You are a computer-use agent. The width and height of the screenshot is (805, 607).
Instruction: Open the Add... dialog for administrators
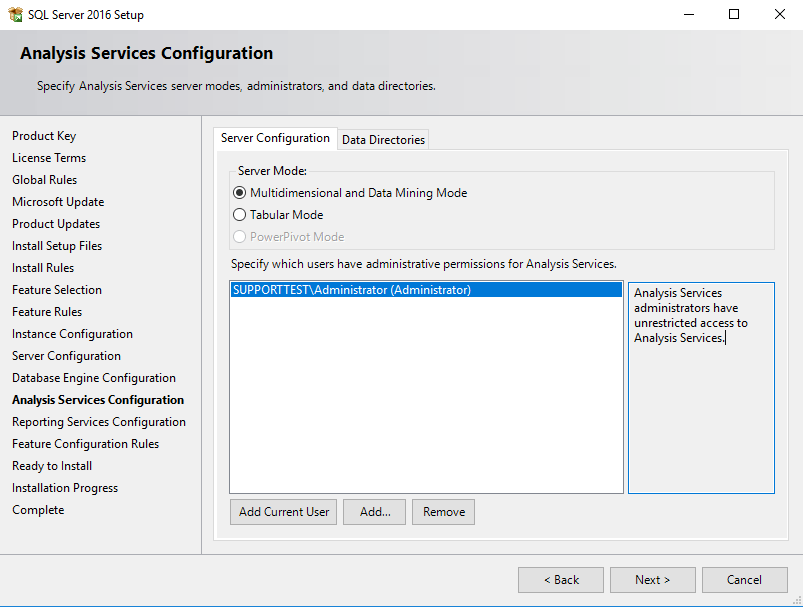point(374,511)
